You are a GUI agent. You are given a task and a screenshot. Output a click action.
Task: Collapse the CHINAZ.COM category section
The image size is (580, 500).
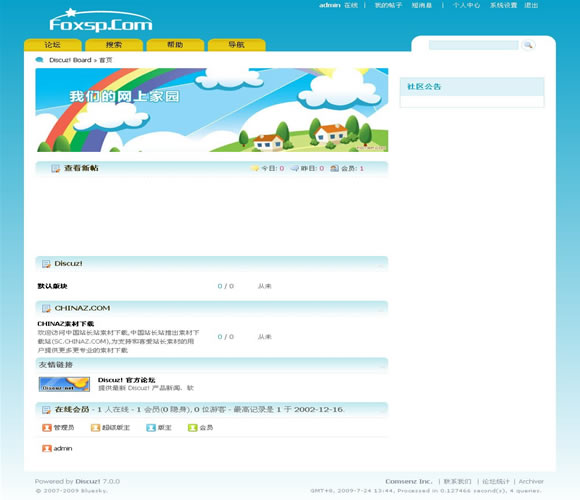[x=381, y=310]
